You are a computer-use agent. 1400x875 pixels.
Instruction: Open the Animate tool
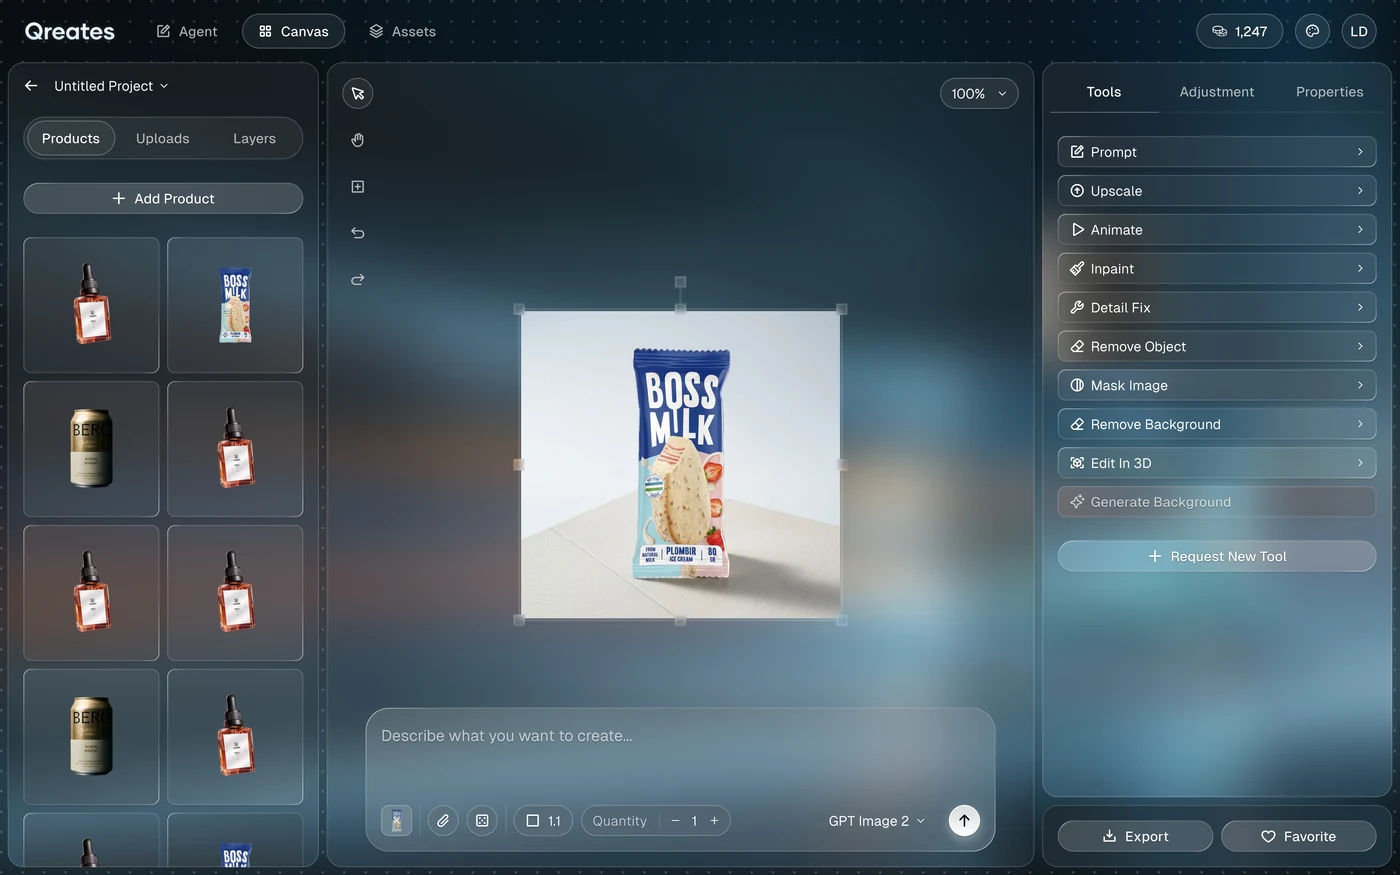click(x=1217, y=230)
